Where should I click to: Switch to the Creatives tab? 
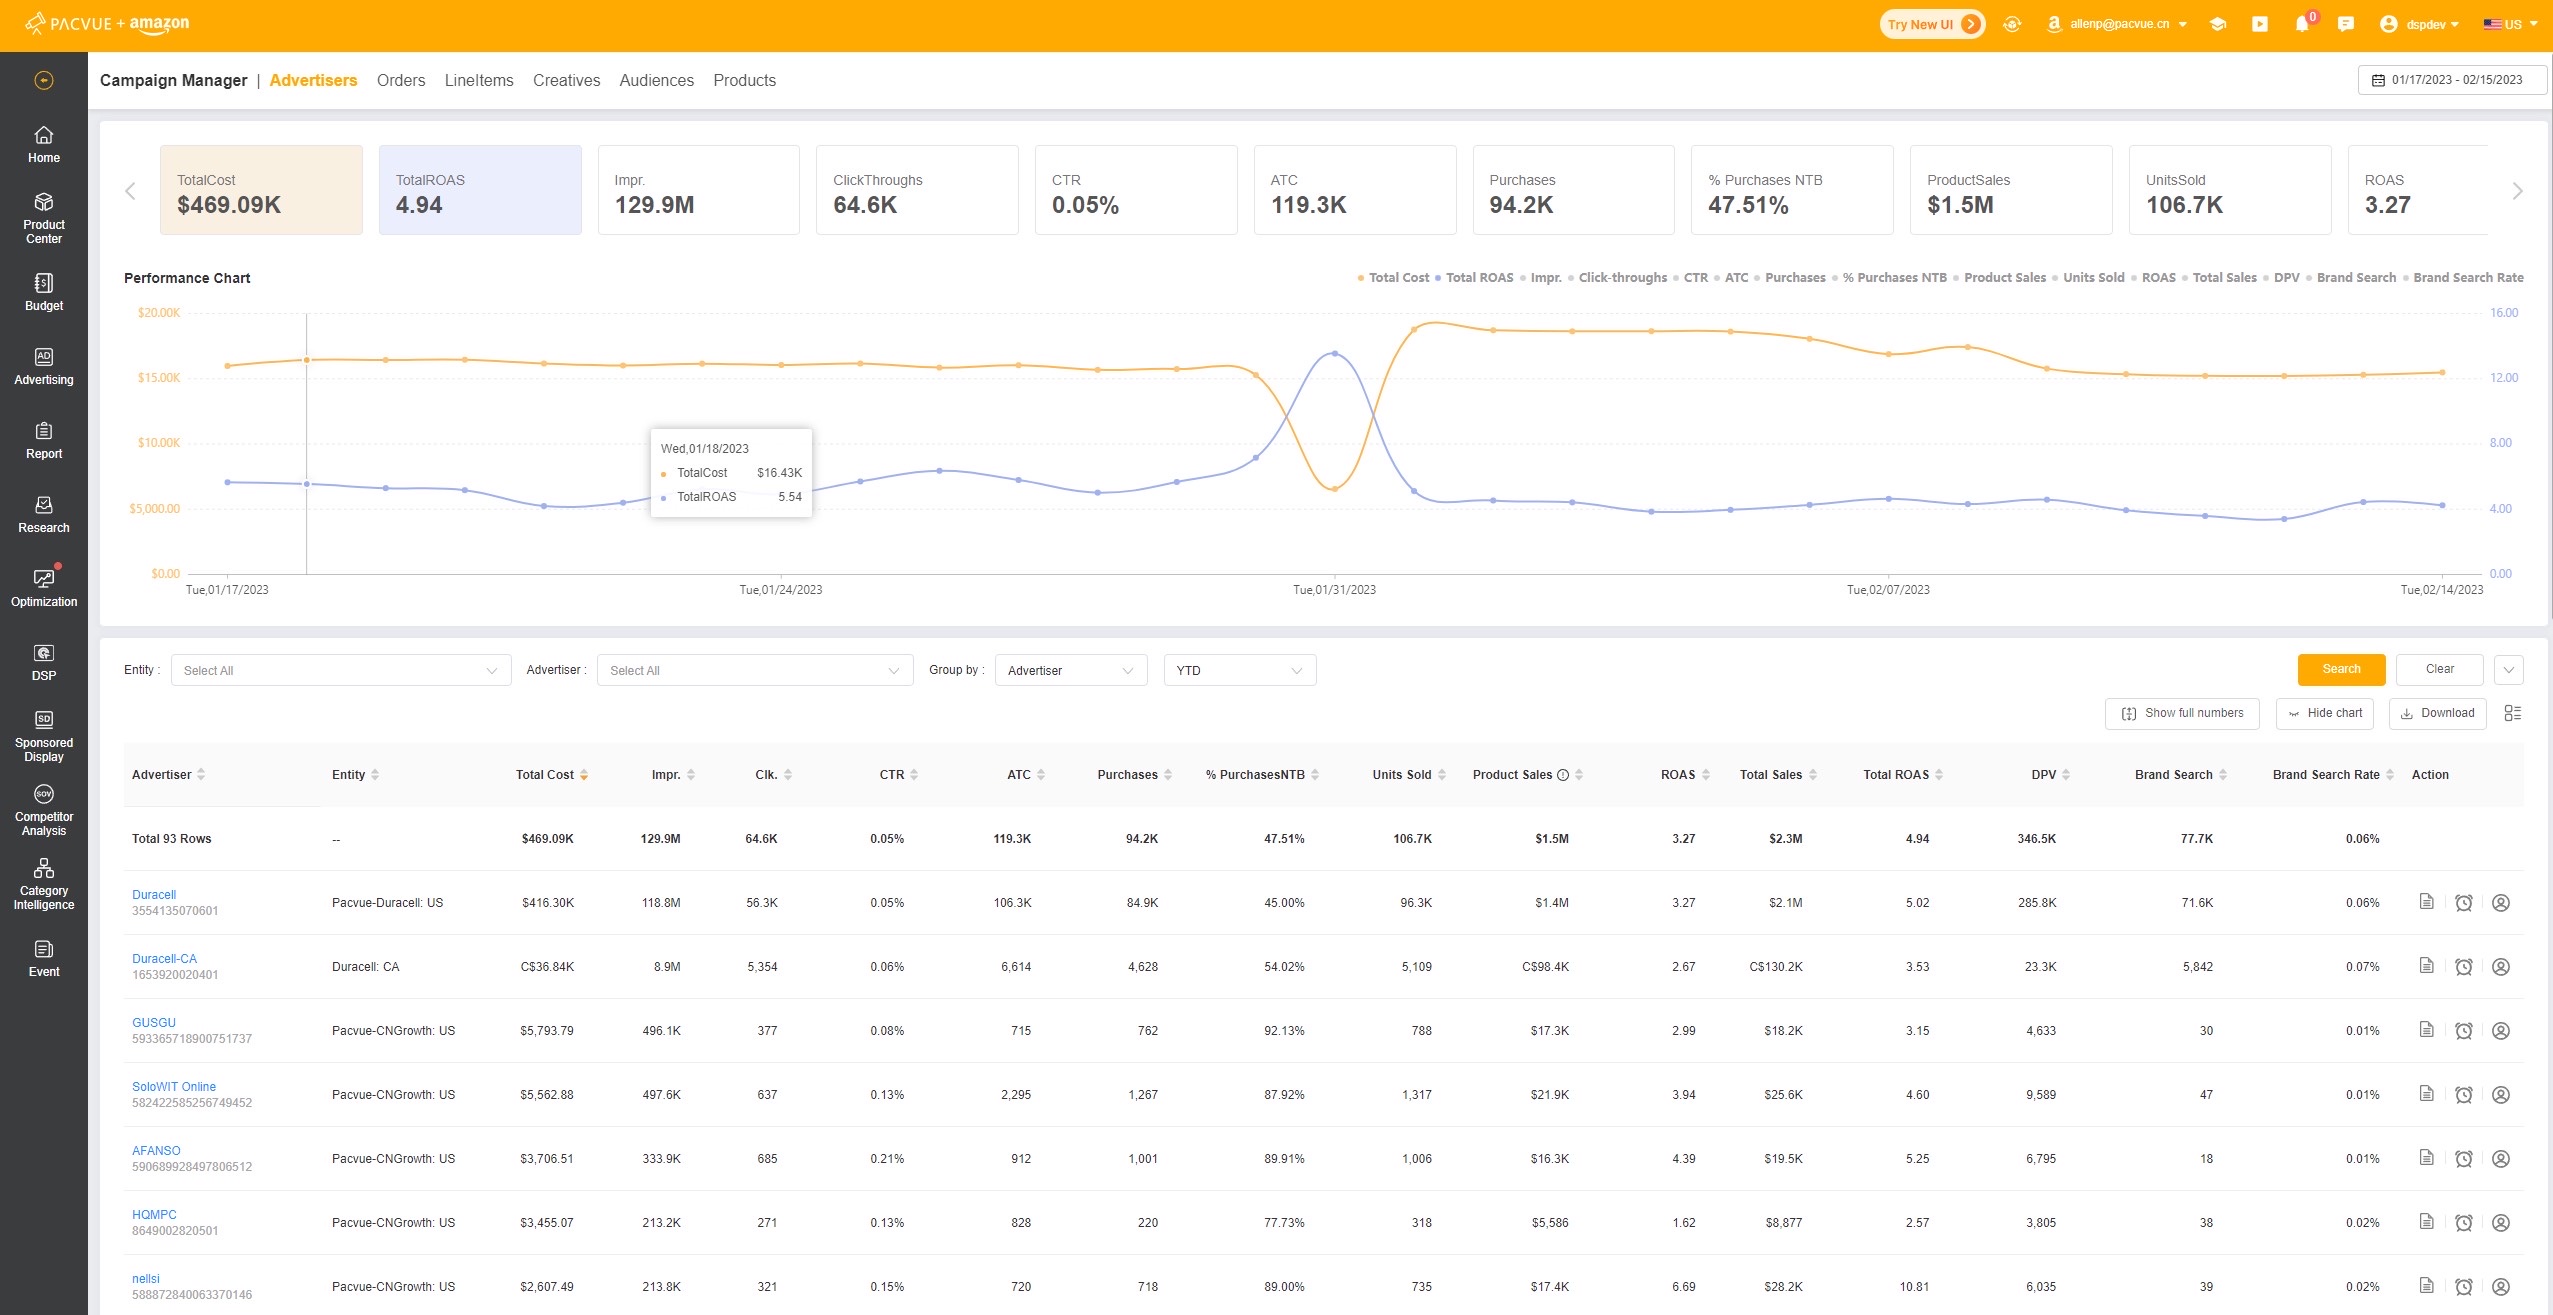click(567, 80)
